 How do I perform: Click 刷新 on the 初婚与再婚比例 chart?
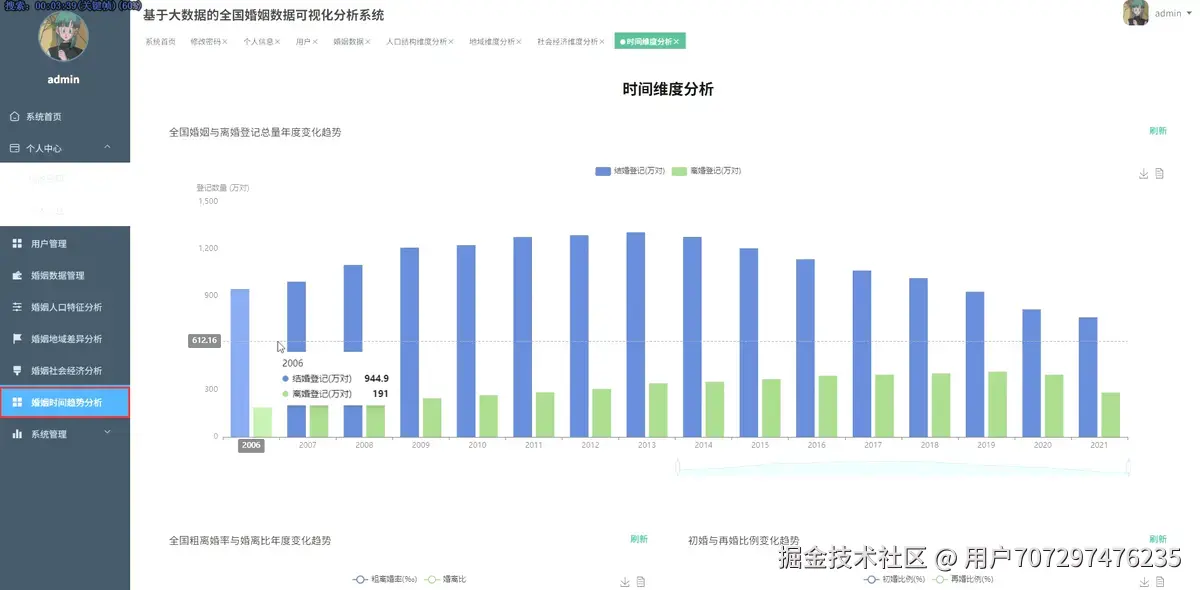[1157, 538]
